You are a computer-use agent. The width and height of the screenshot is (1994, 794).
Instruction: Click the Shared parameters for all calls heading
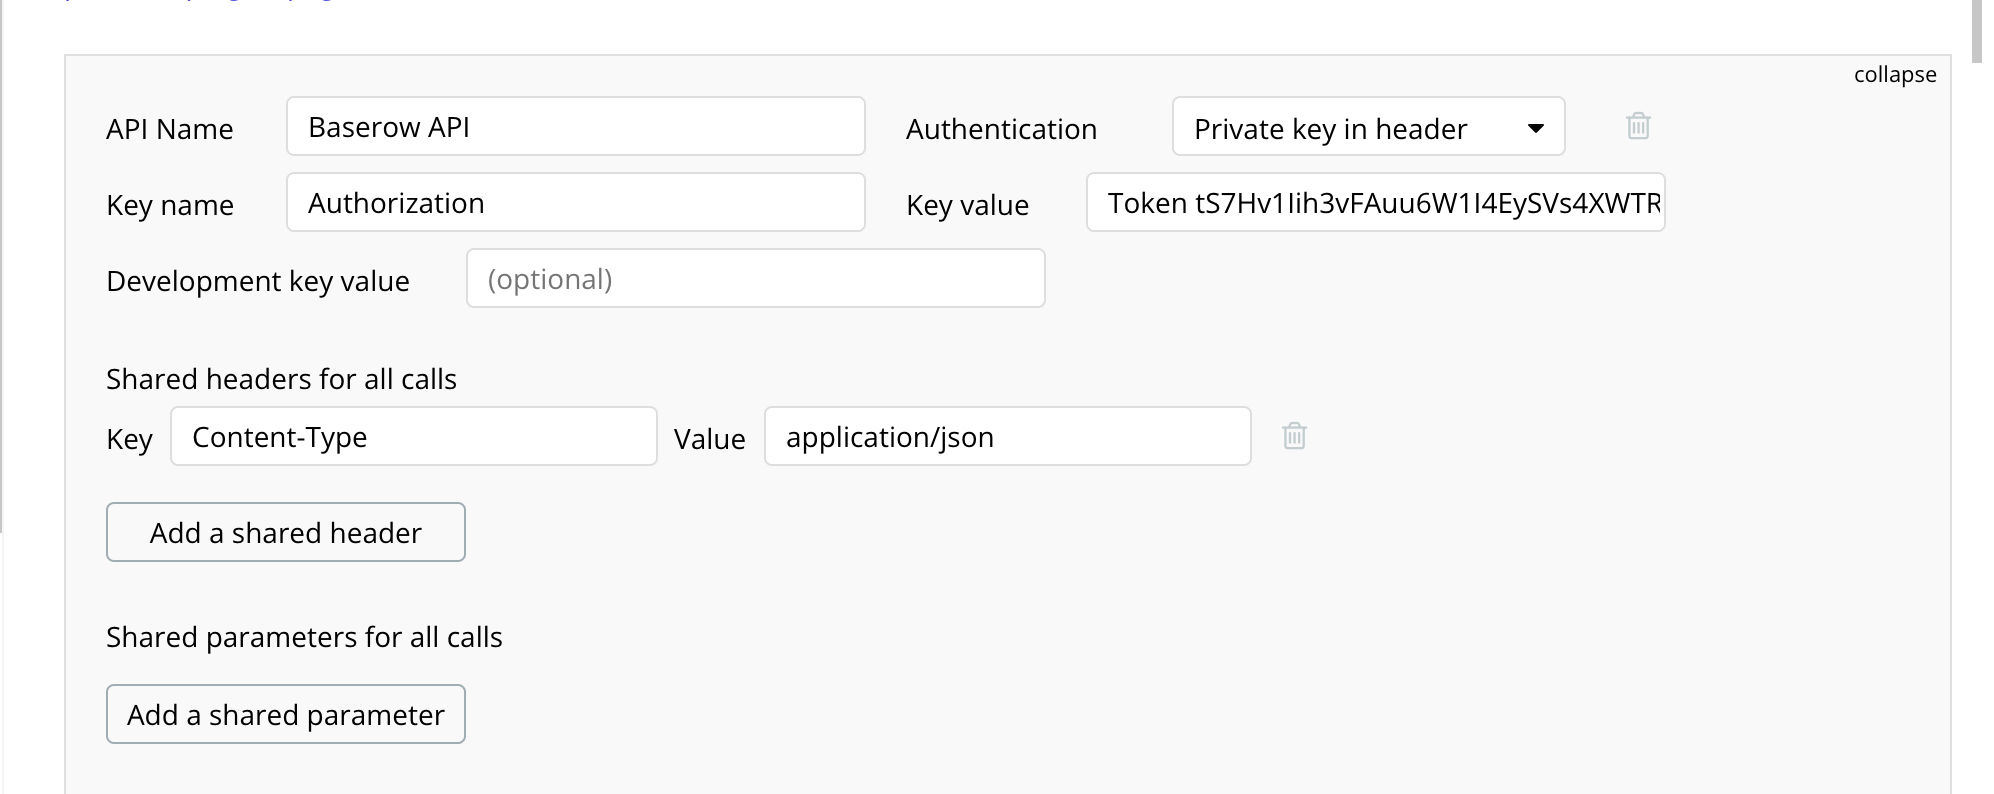304,637
